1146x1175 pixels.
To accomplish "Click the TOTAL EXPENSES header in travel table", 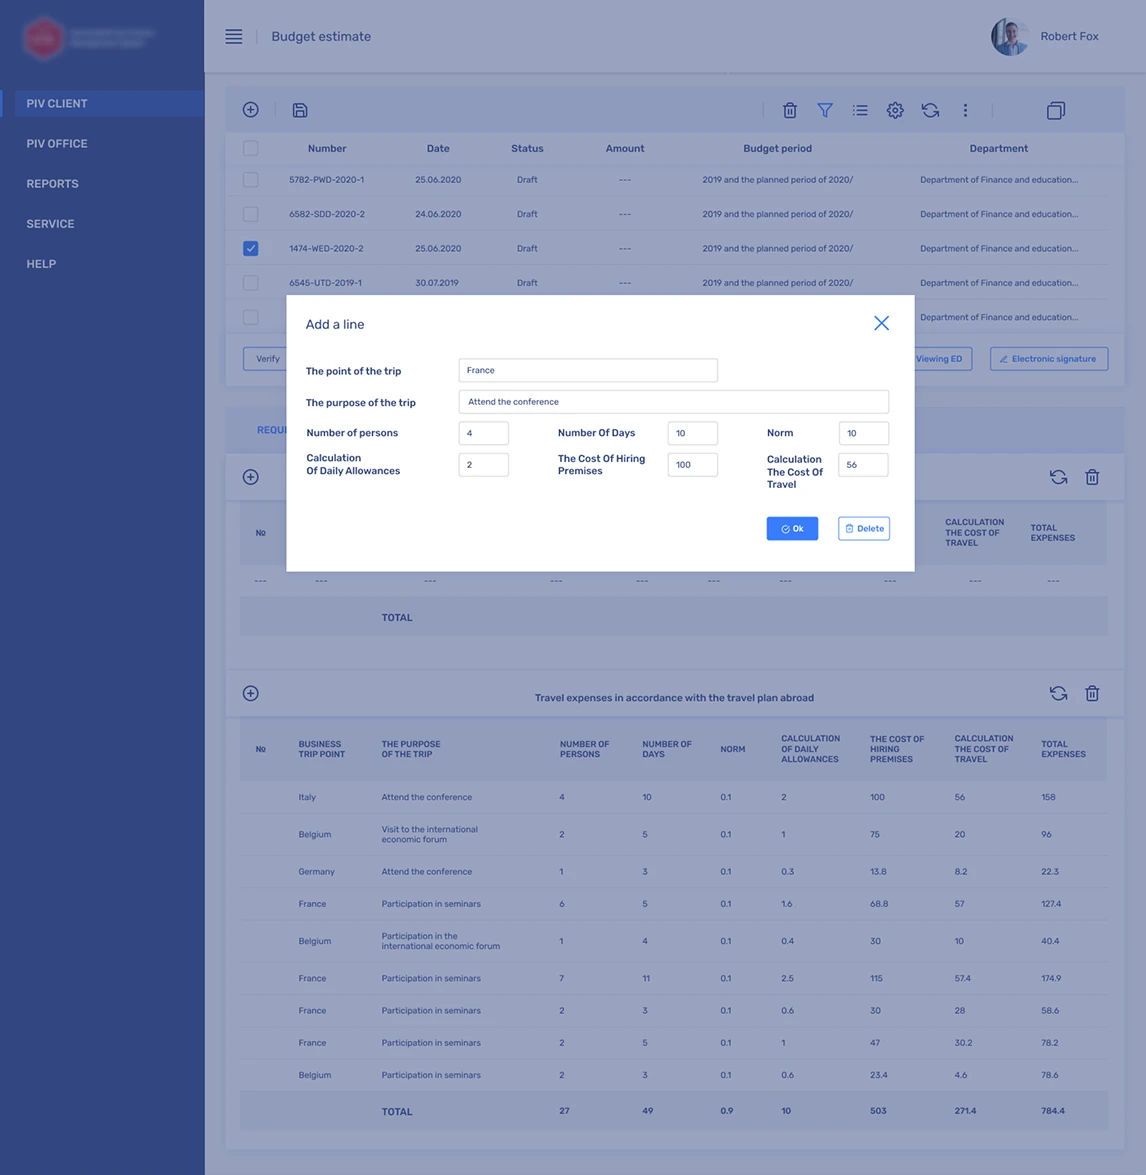I will click(1063, 749).
